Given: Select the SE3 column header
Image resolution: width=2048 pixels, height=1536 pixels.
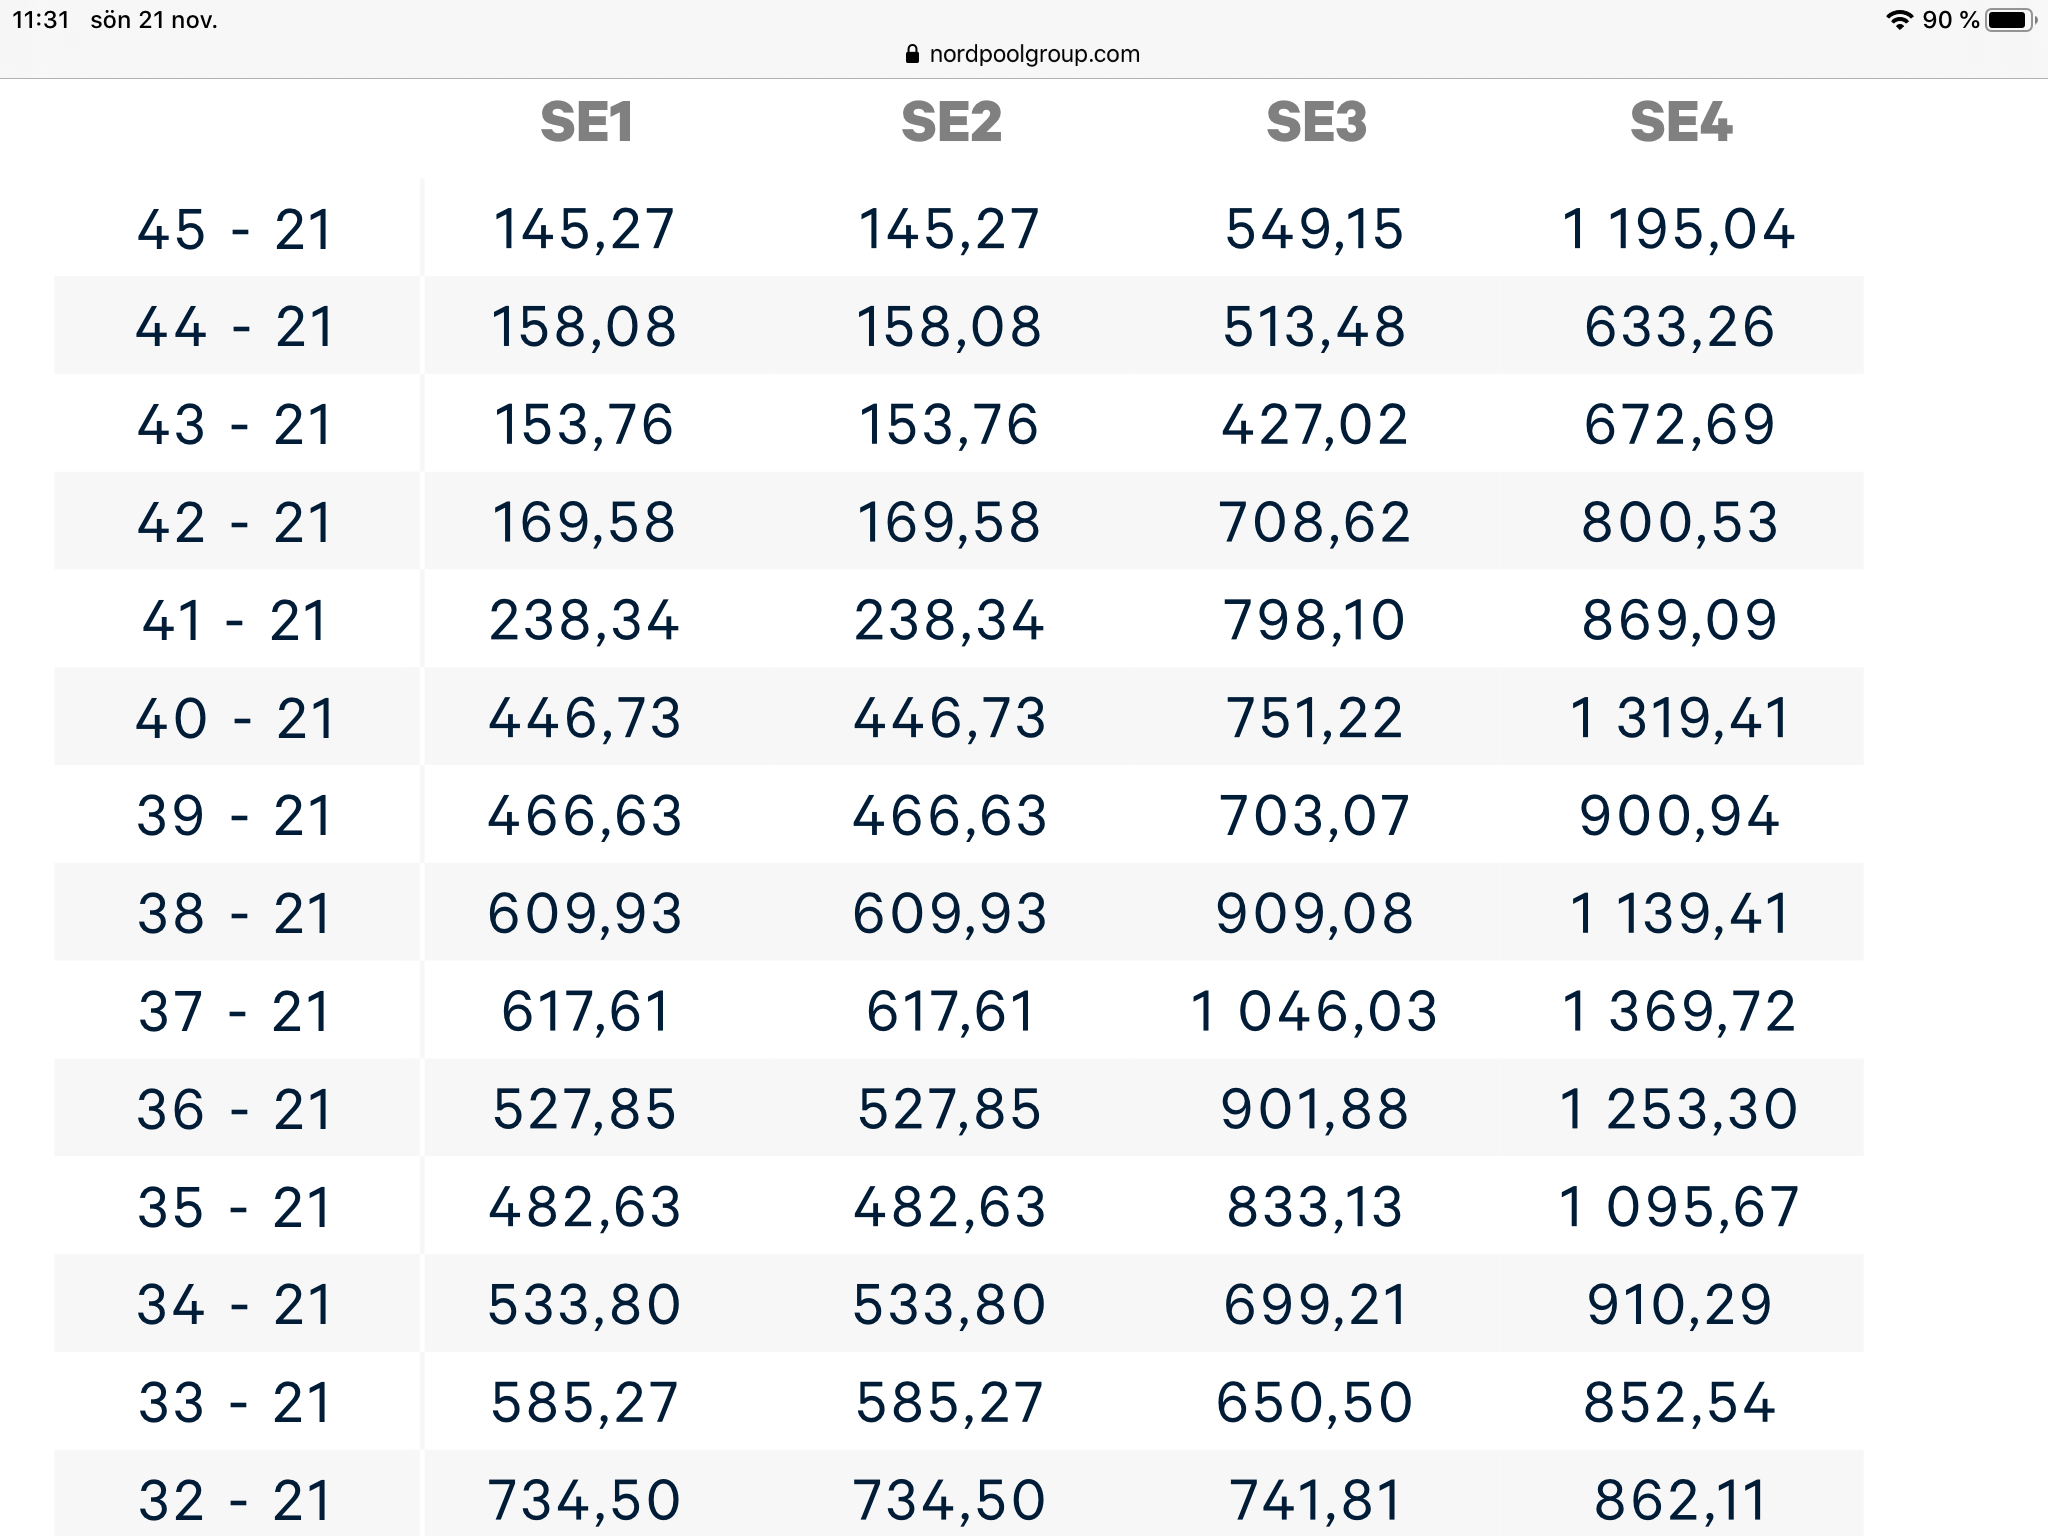Looking at the screenshot, I should [1316, 123].
